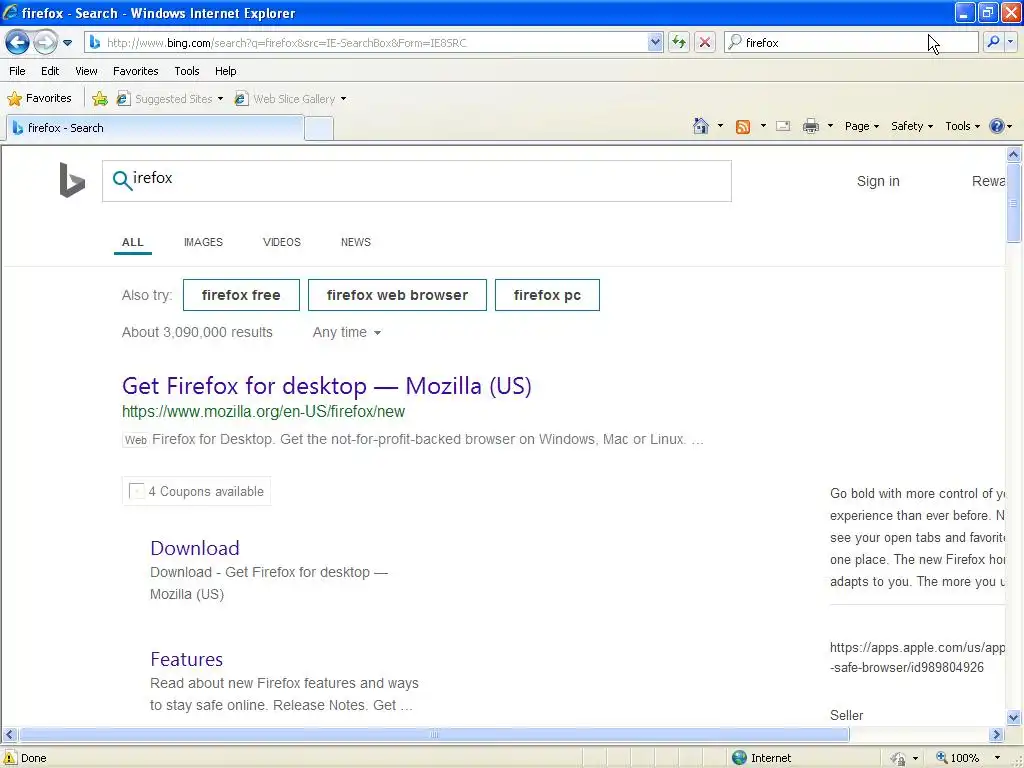The image size is (1024, 768).
Task: Click the vertical scrollbar down arrow
Action: click(x=1013, y=717)
